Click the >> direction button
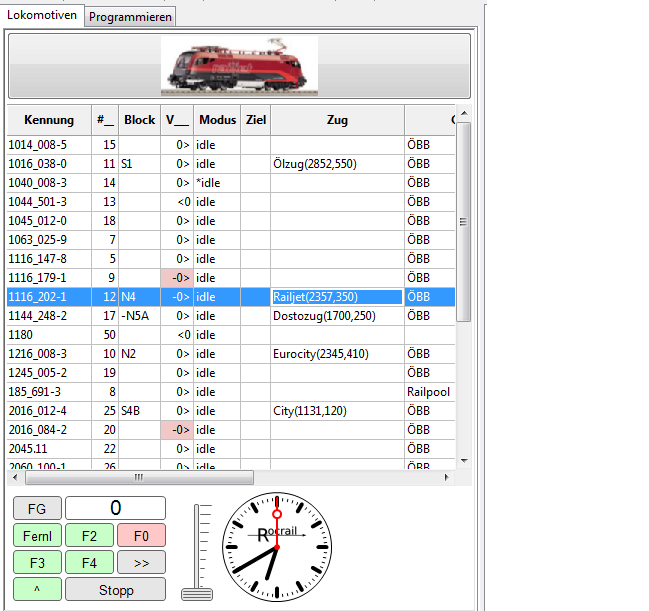 (141, 562)
